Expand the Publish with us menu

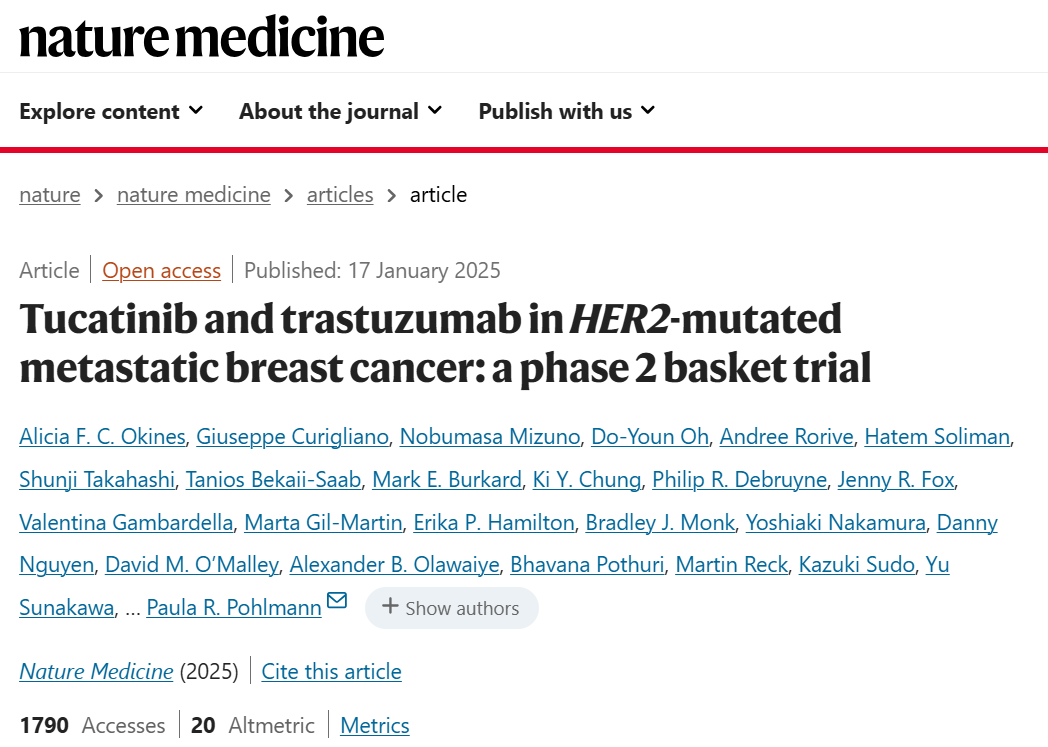coord(567,111)
